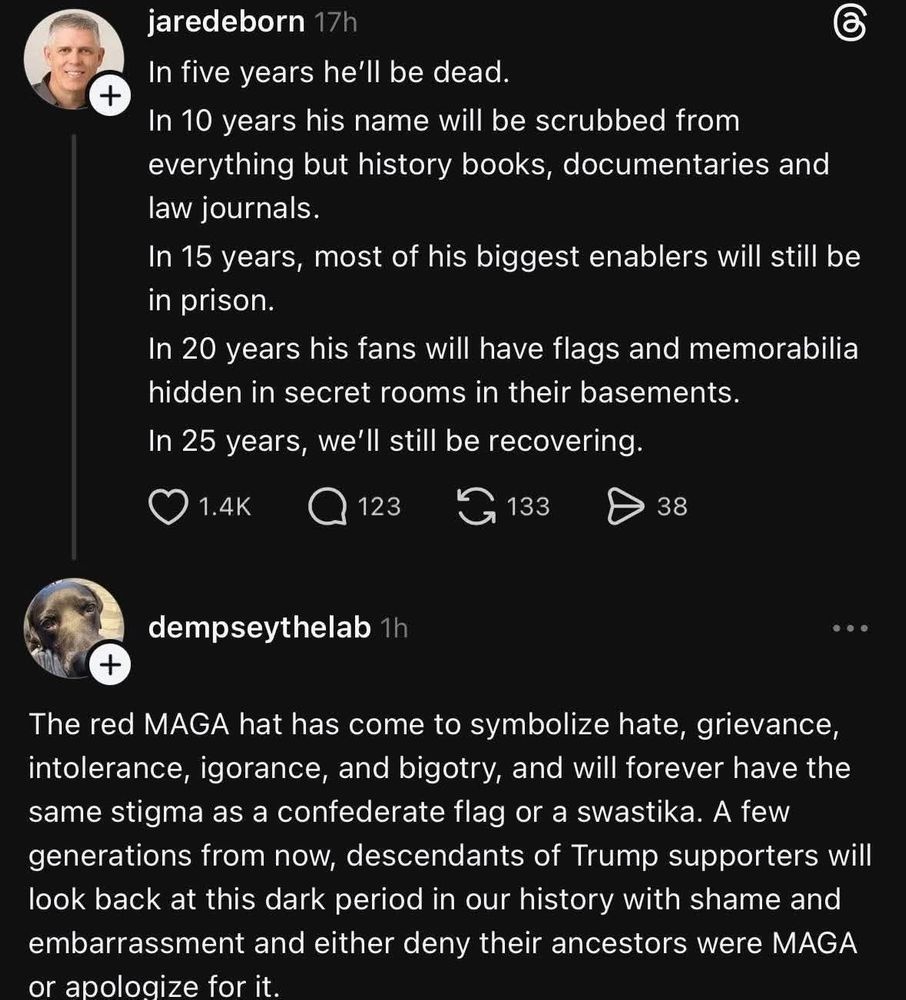View the 133 reposts count
This screenshot has height=1000, width=906.
[528, 507]
